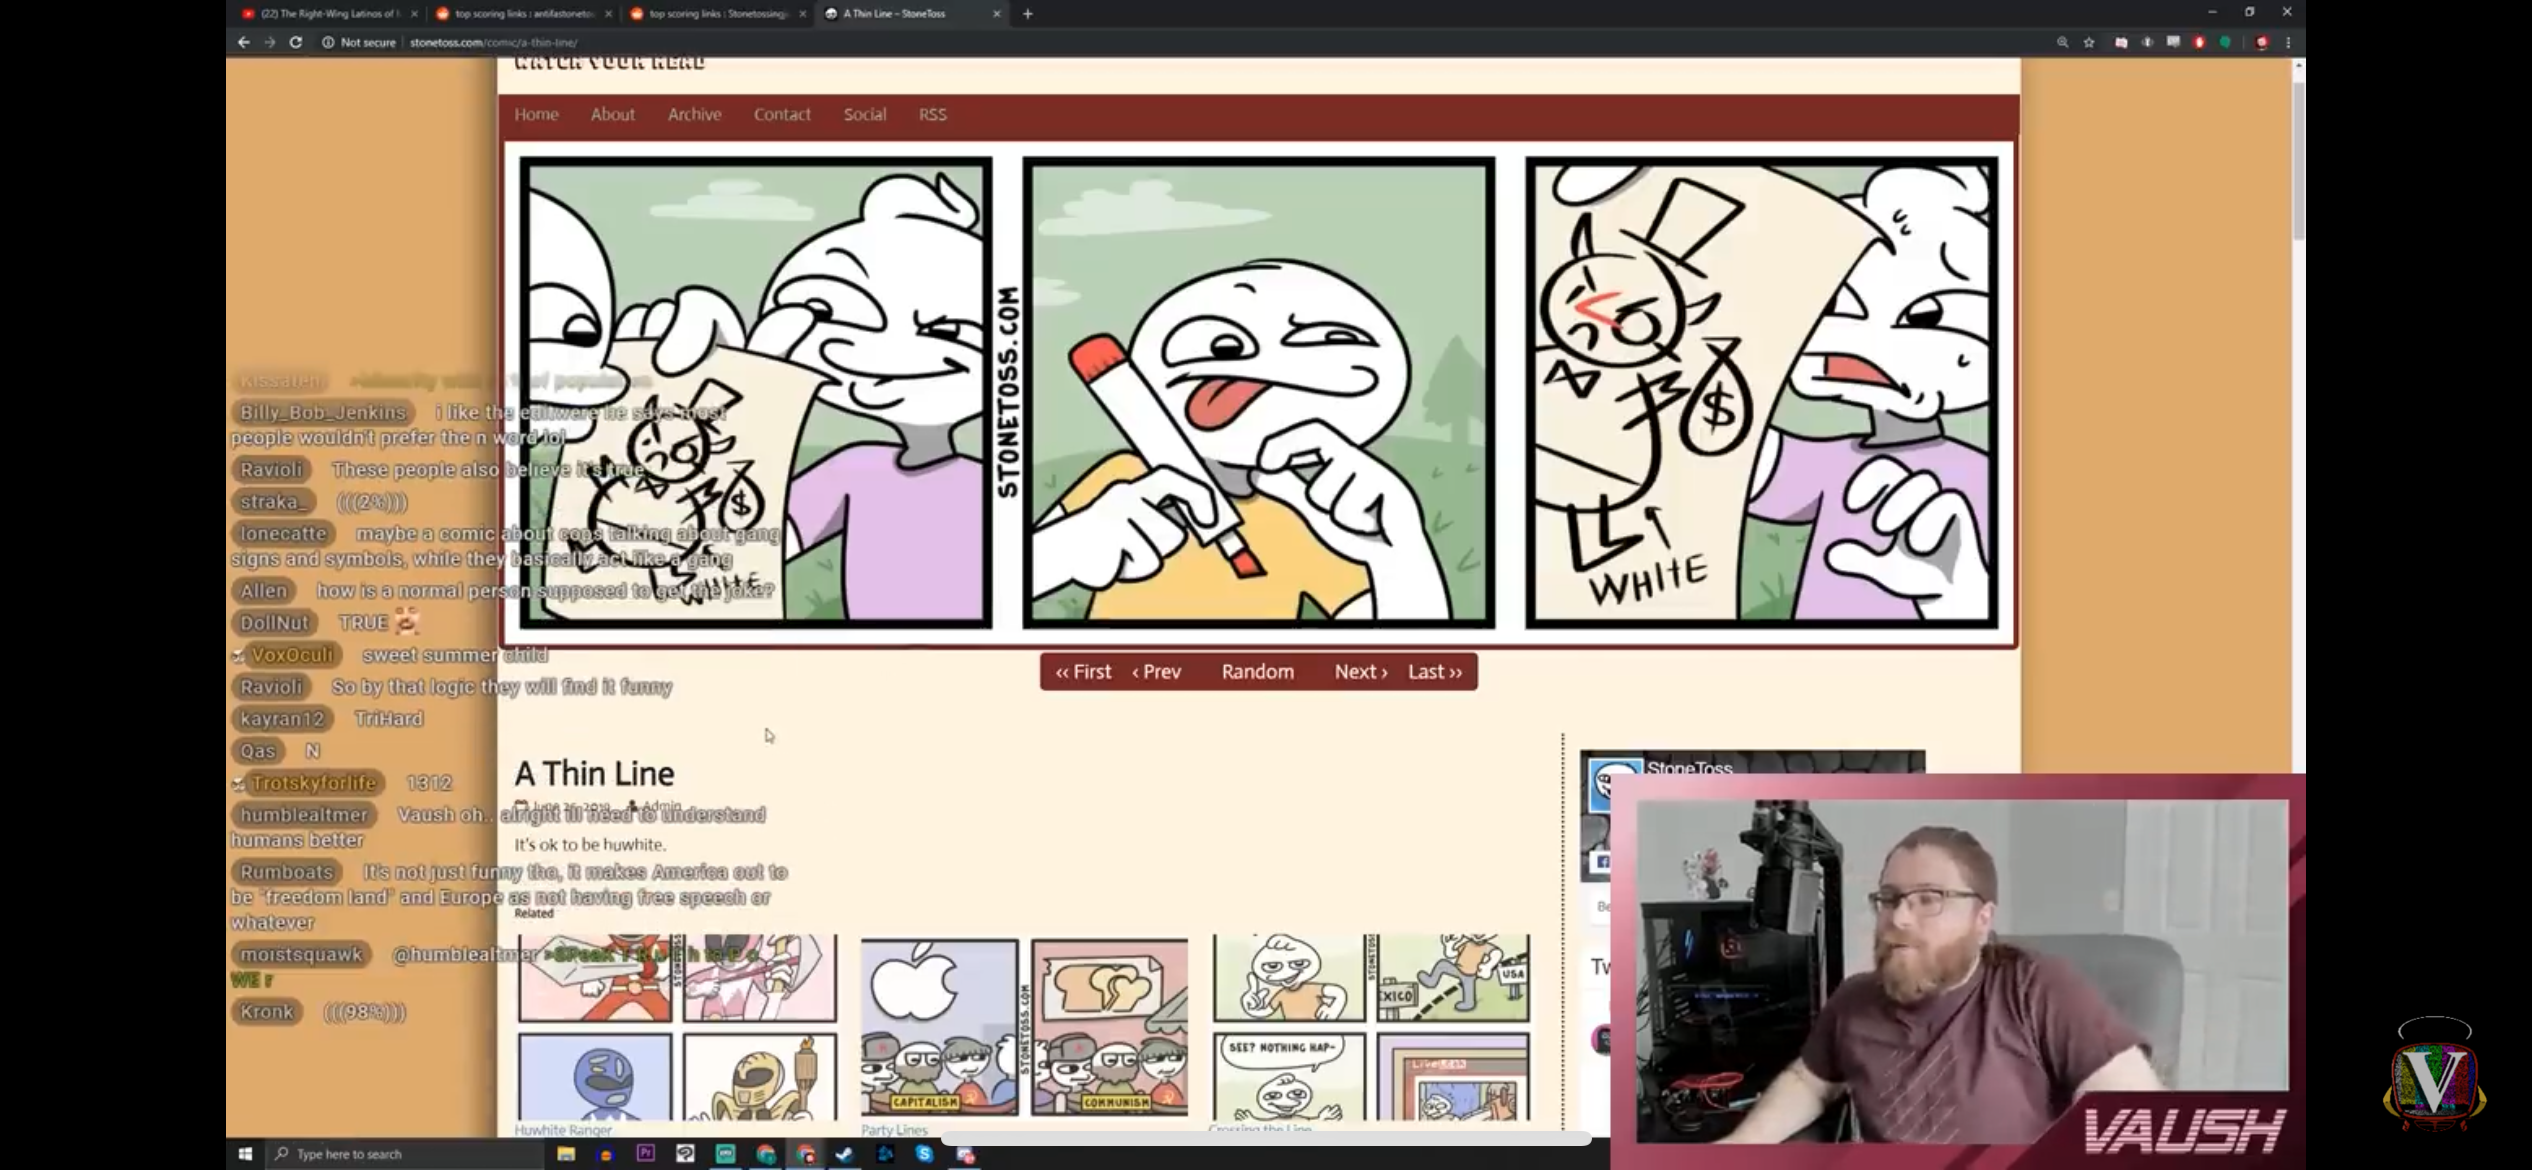Click the browser back arrow
The height and width of the screenshot is (1170, 2532).
tap(243, 42)
